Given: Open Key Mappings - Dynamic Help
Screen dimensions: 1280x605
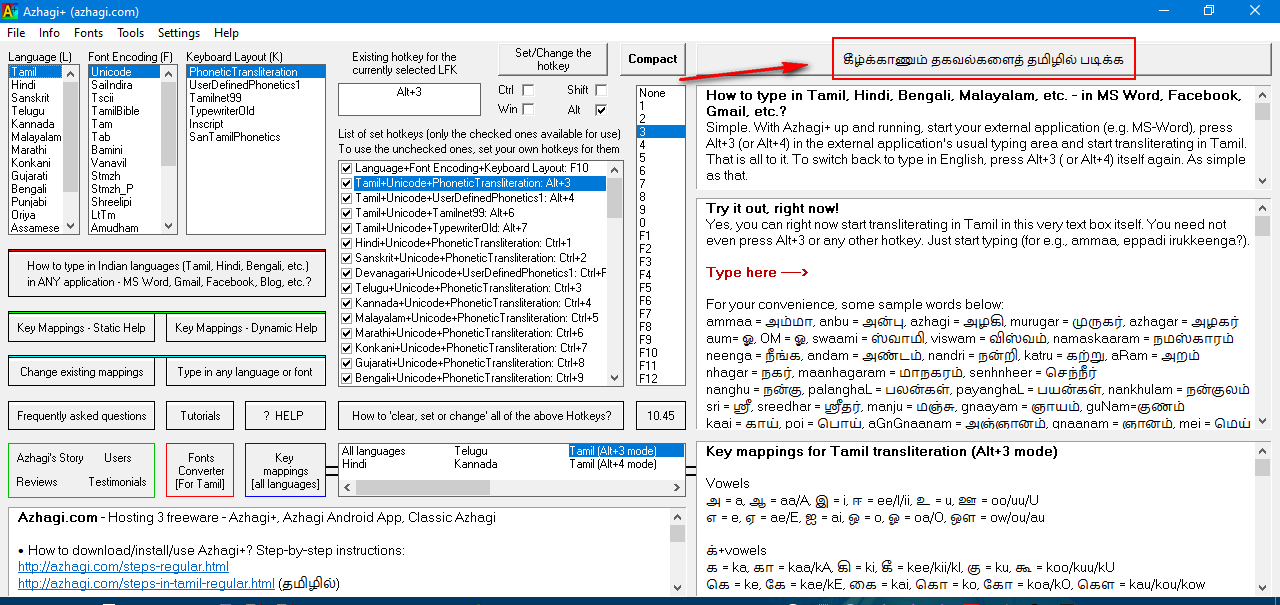Looking at the screenshot, I should (246, 328).
